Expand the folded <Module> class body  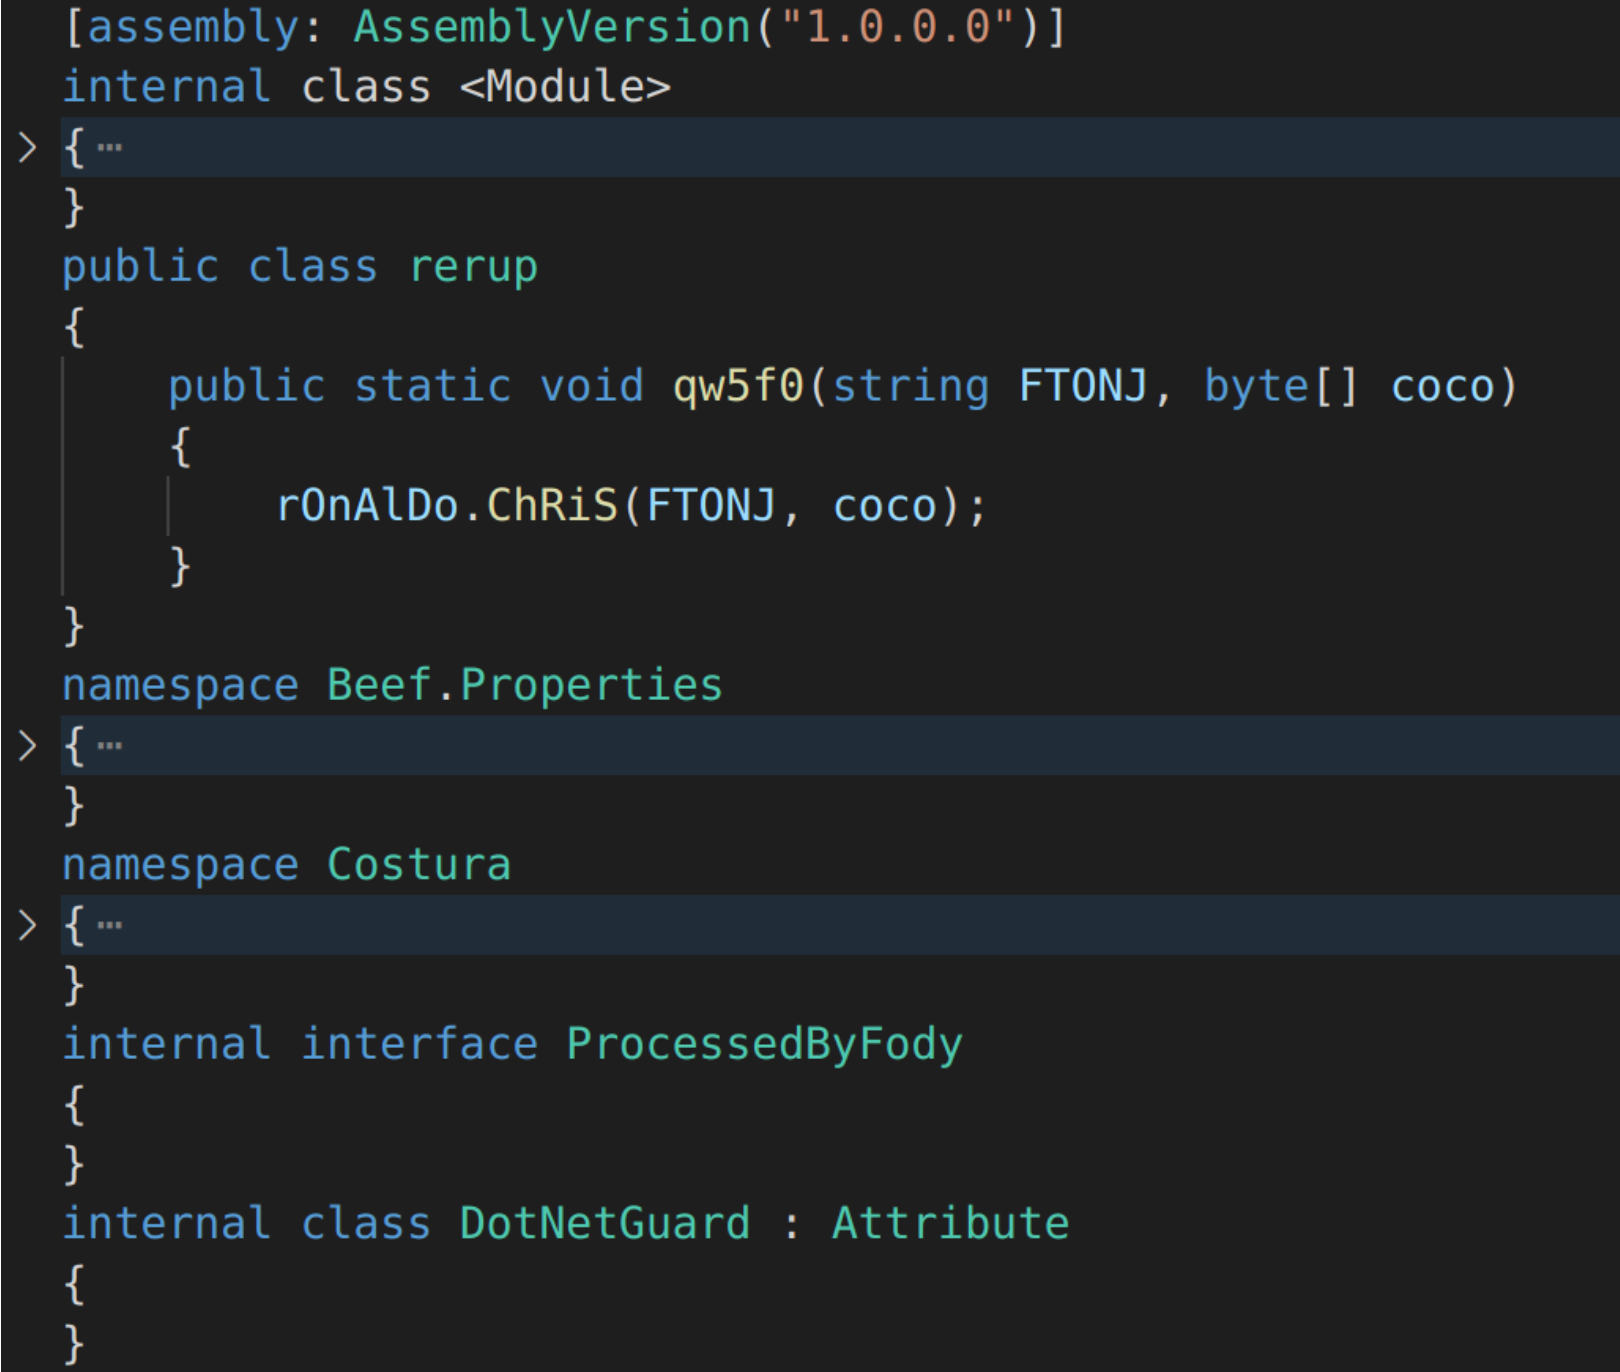[27, 148]
